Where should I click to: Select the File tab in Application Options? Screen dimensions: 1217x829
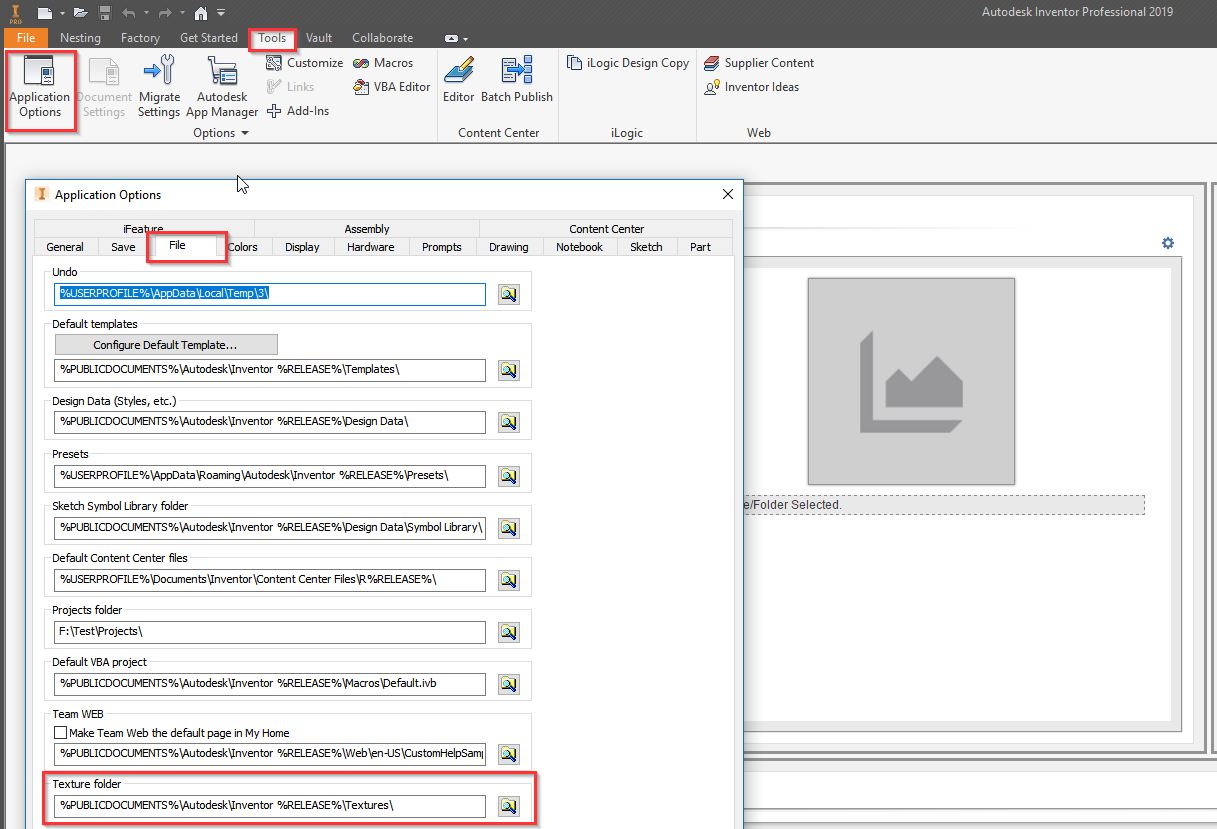[x=177, y=245]
